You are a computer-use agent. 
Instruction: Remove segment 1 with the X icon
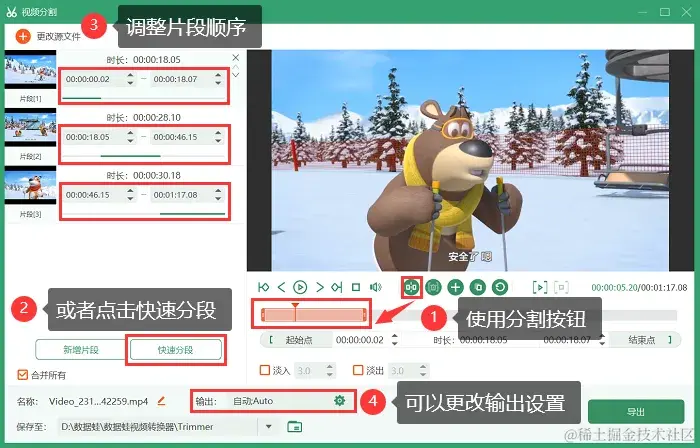click(x=236, y=58)
